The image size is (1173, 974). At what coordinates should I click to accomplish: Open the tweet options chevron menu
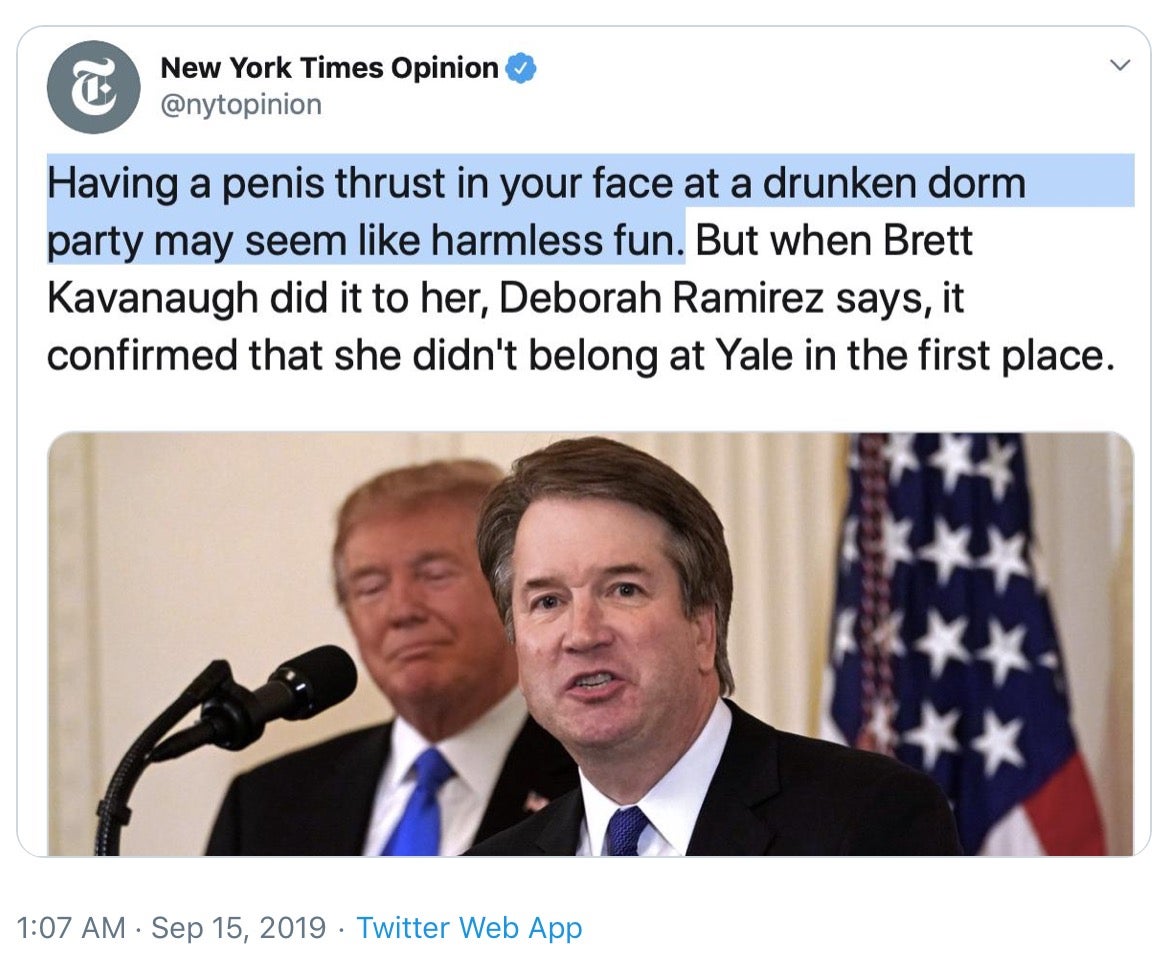click(x=1121, y=66)
